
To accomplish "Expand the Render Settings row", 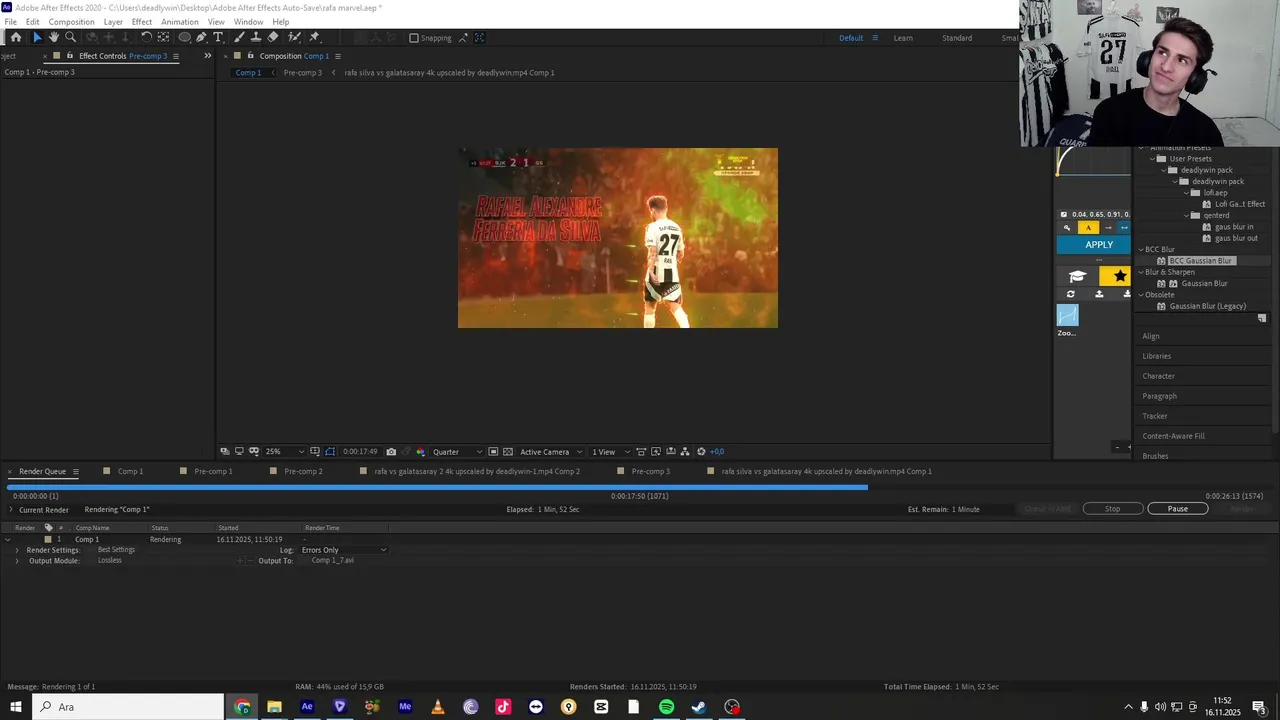I will (x=17, y=550).
